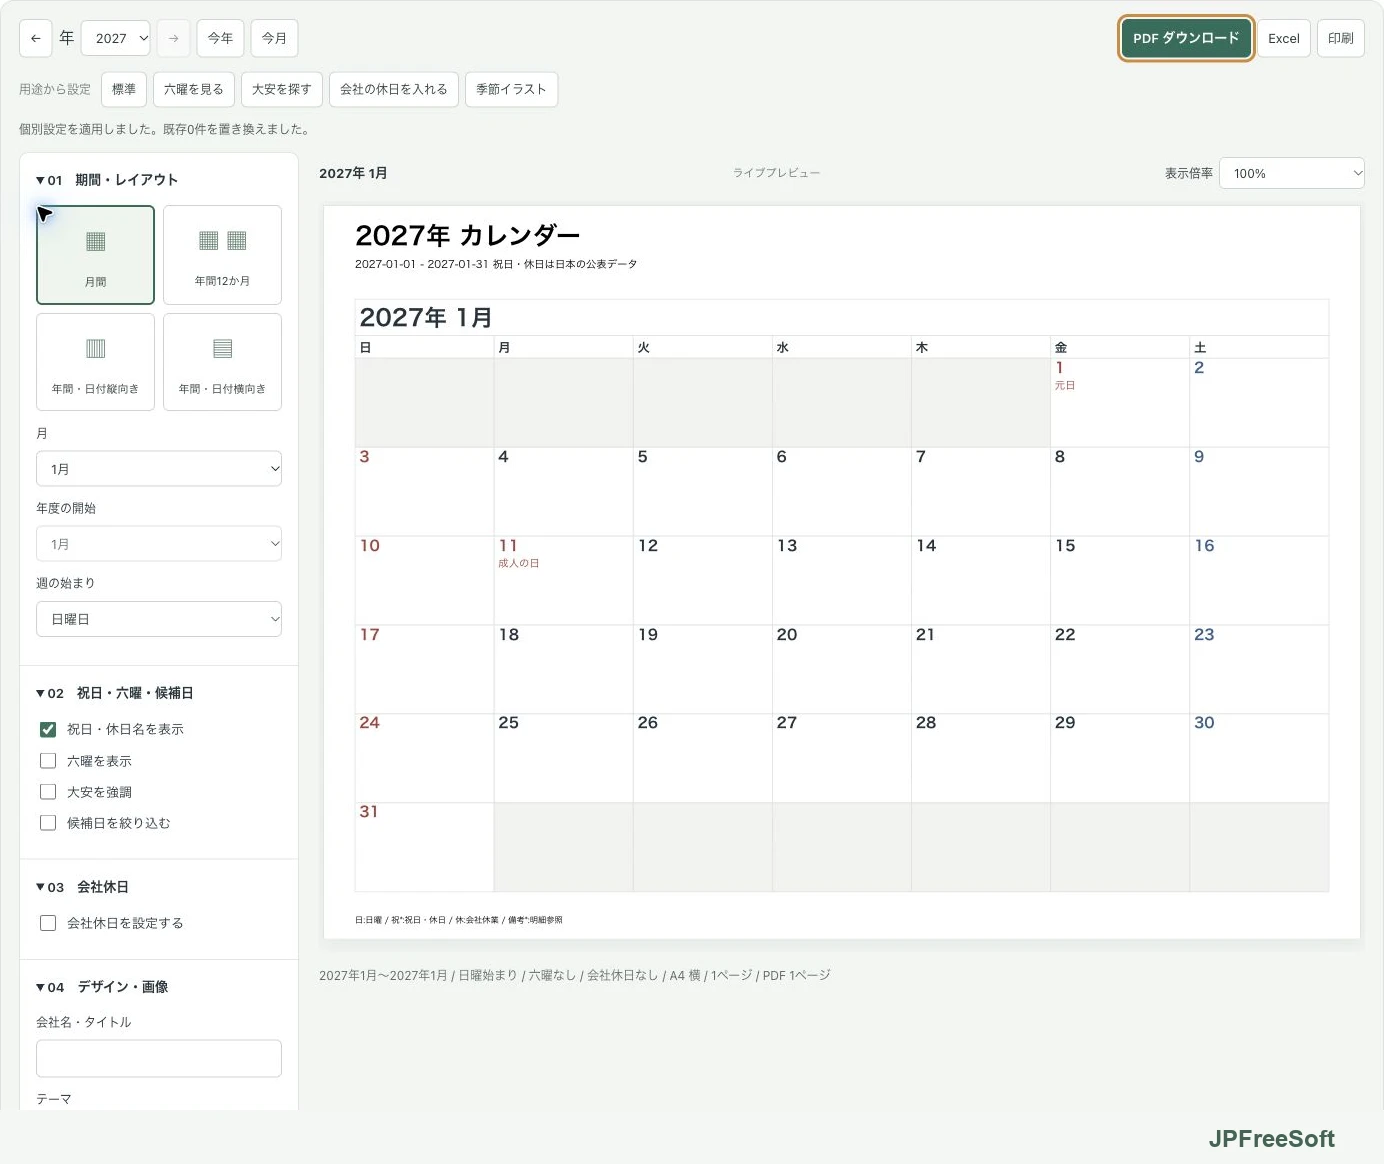Click January 1 元日 cell in the preview

pyautogui.click(x=1119, y=402)
